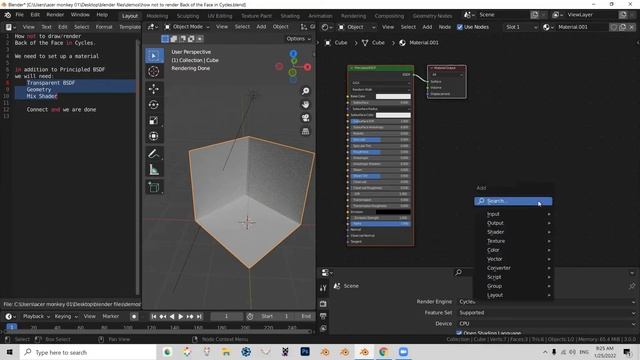Enable the subtract selection mode button
This screenshot has width=640, height=360.
182,39
